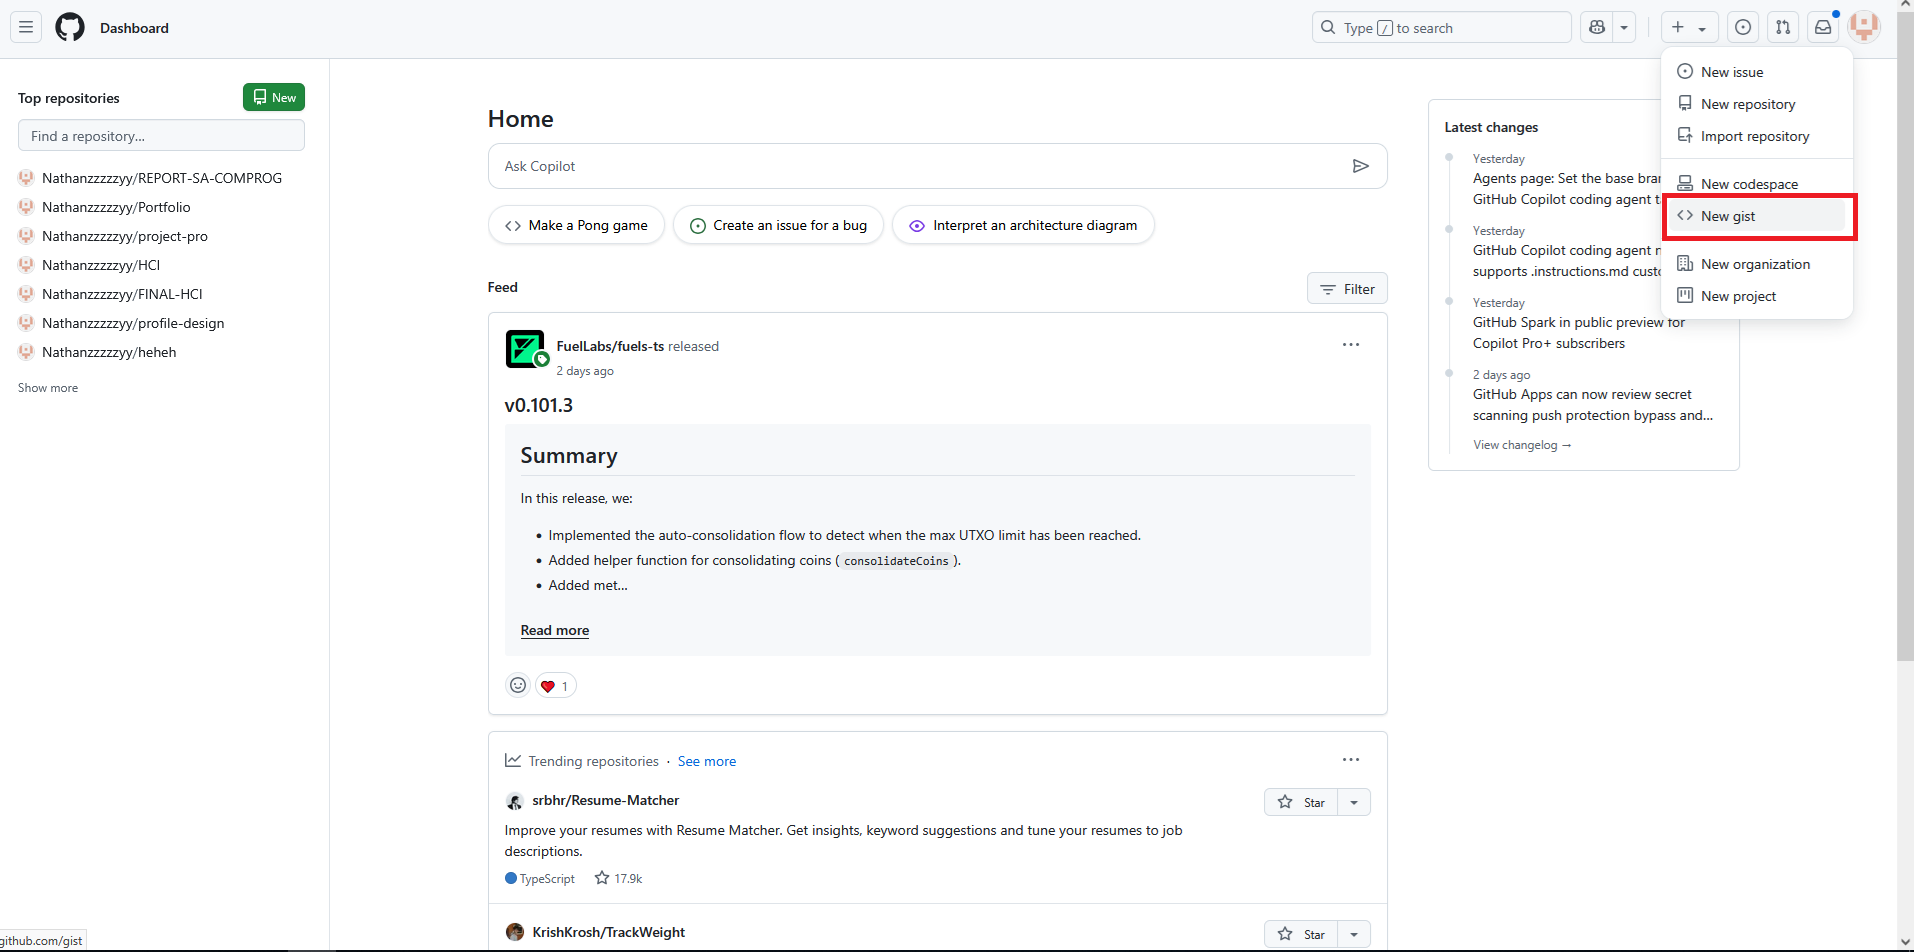Expand star list dropdown for Resume-Matcher
This screenshot has height=952, width=1914.
[x=1354, y=802]
